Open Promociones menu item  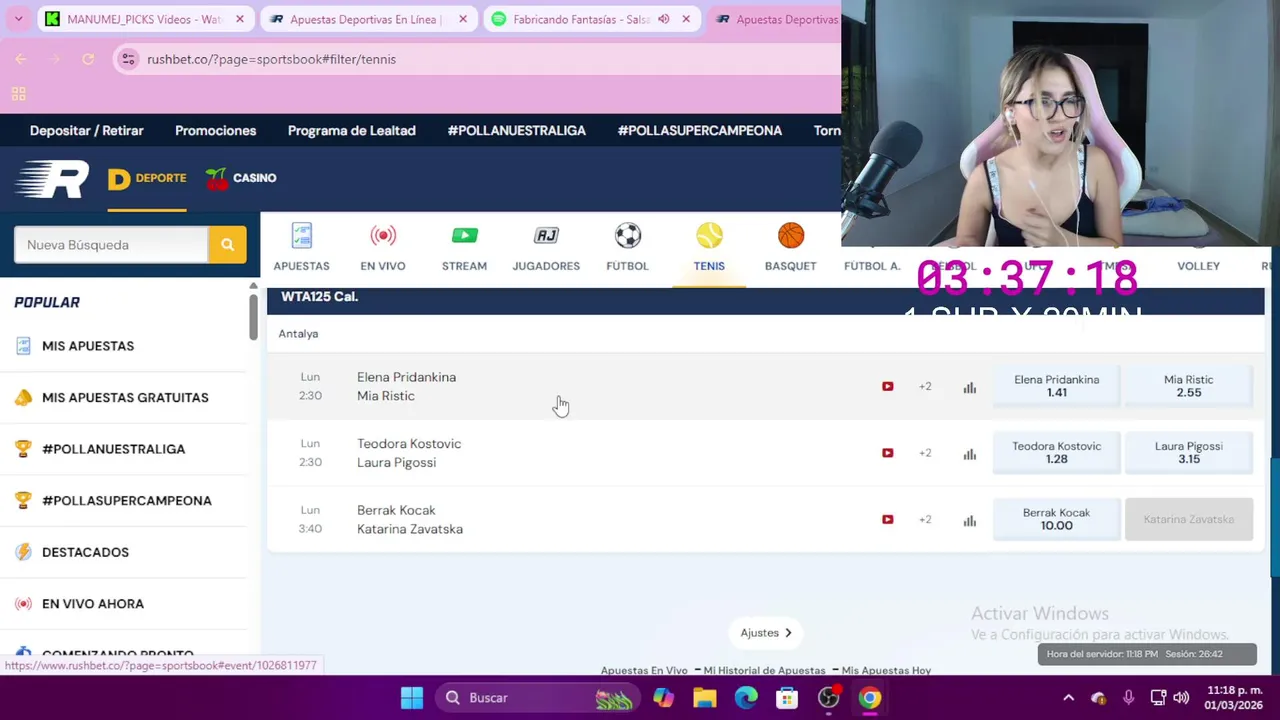(216, 131)
